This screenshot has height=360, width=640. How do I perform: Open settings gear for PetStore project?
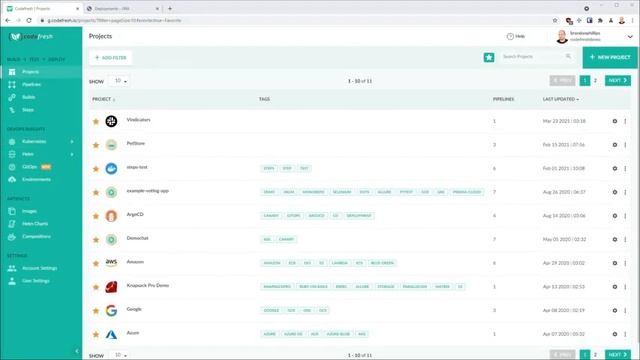pyautogui.click(x=615, y=145)
